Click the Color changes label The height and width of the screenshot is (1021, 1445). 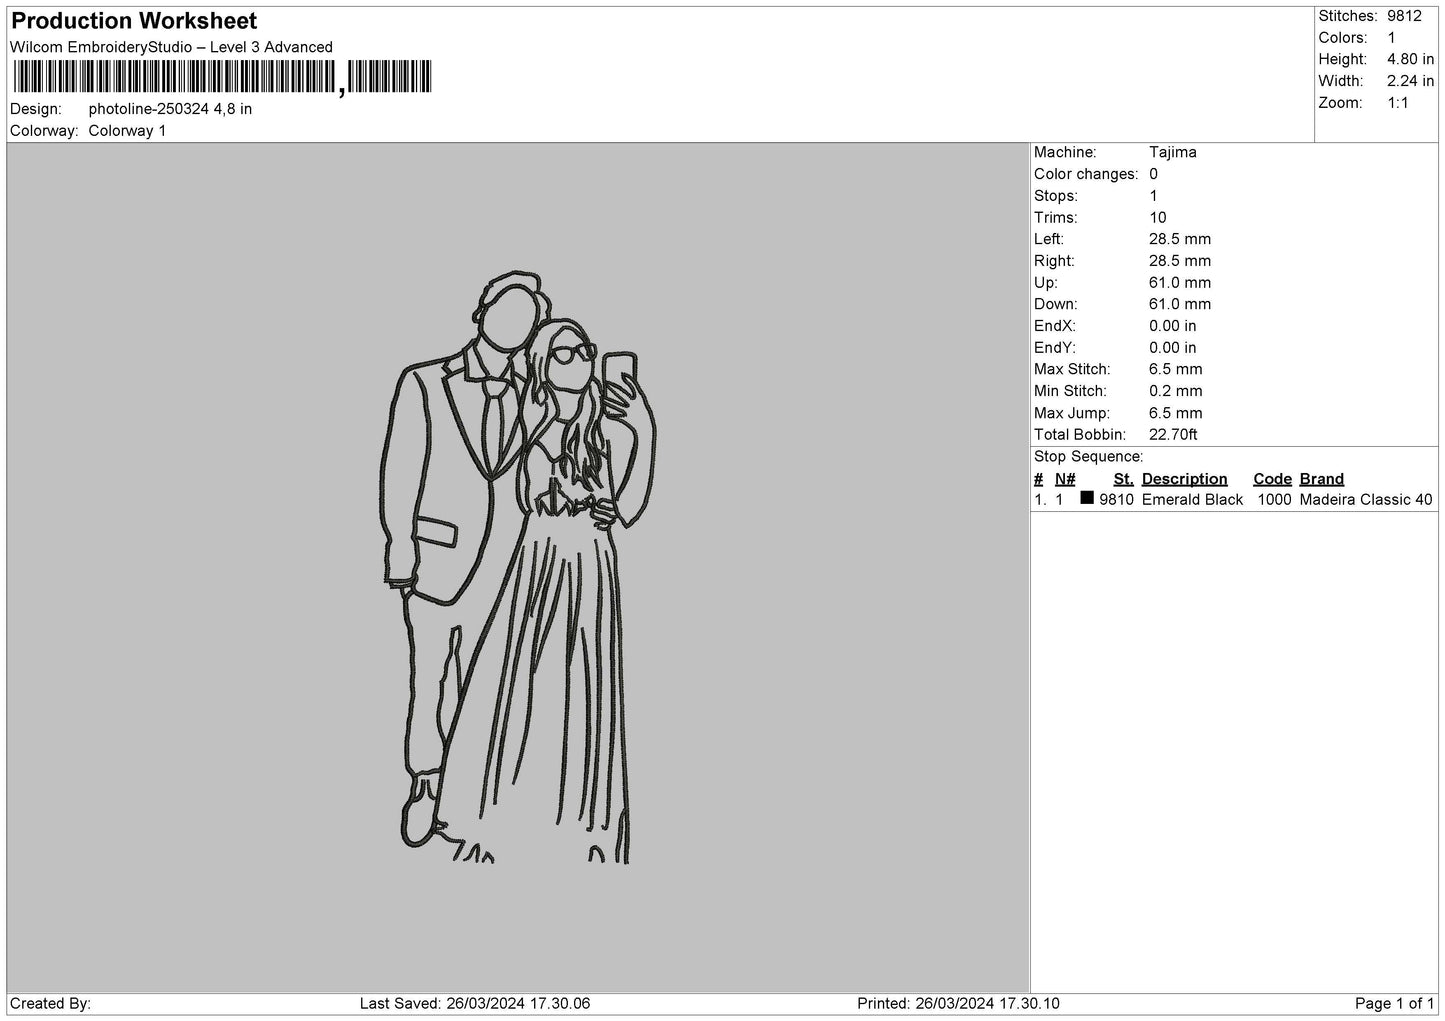(x=1086, y=174)
